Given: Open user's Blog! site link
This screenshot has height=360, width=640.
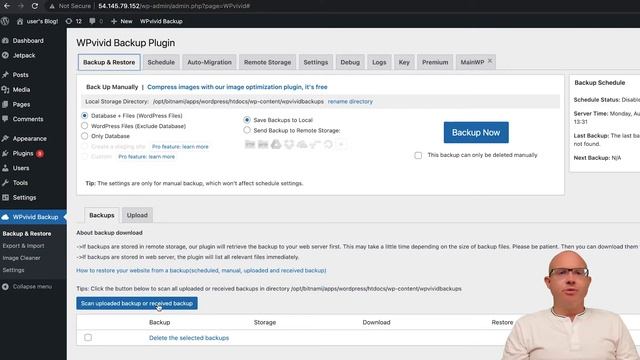Looking at the screenshot, I should point(38,21).
